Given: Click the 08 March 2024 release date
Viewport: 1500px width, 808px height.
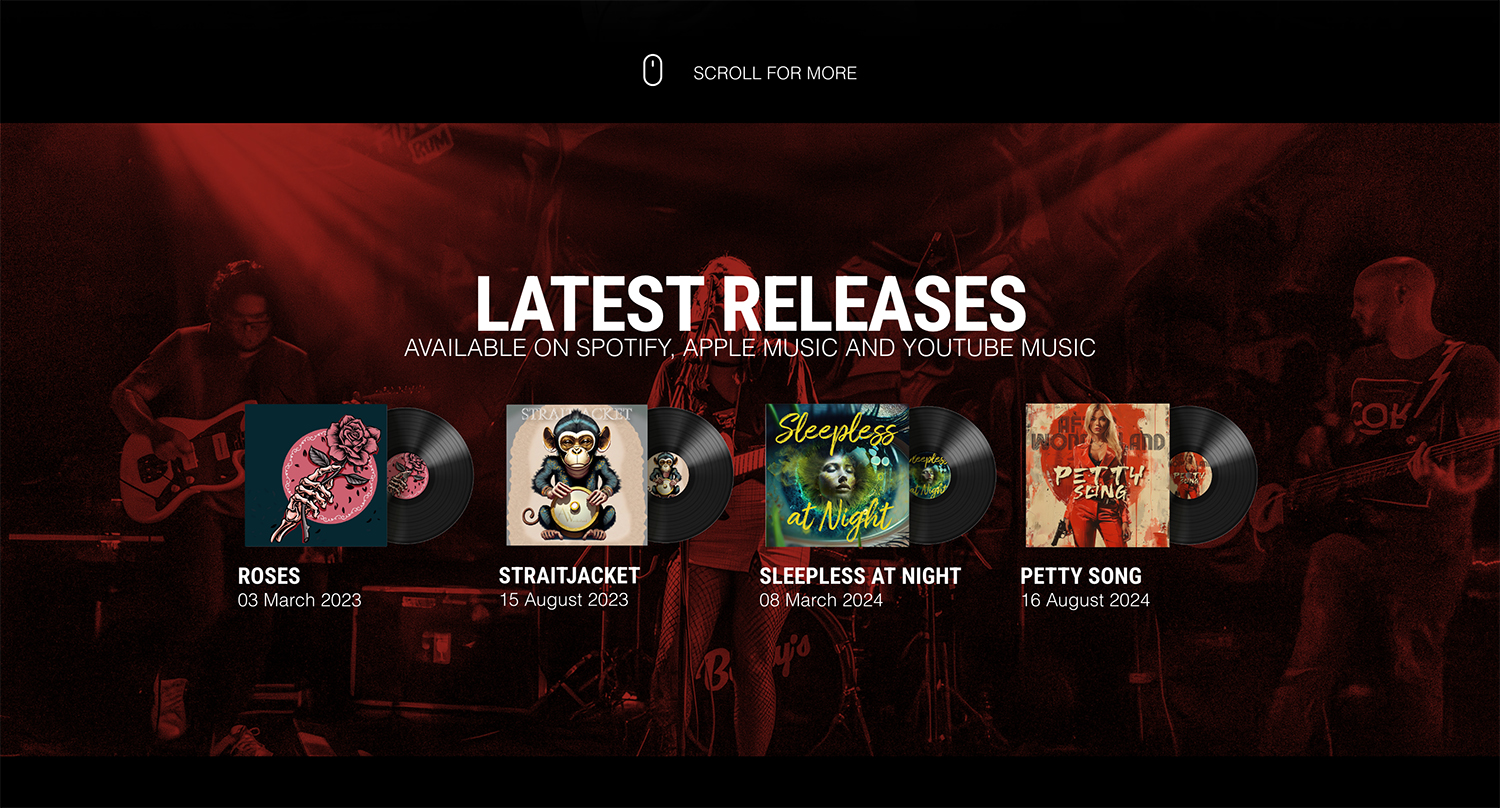Looking at the screenshot, I should 822,600.
